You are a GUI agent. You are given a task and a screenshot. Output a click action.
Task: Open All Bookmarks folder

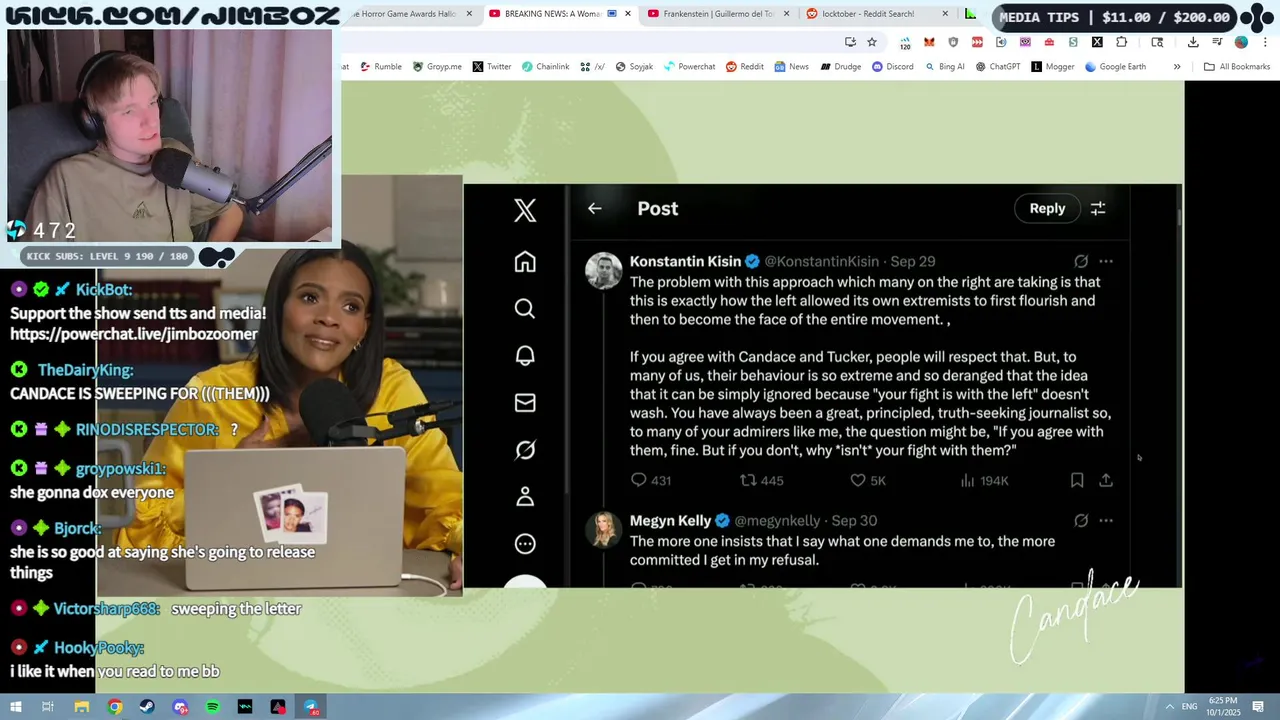[x=1237, y=67]
